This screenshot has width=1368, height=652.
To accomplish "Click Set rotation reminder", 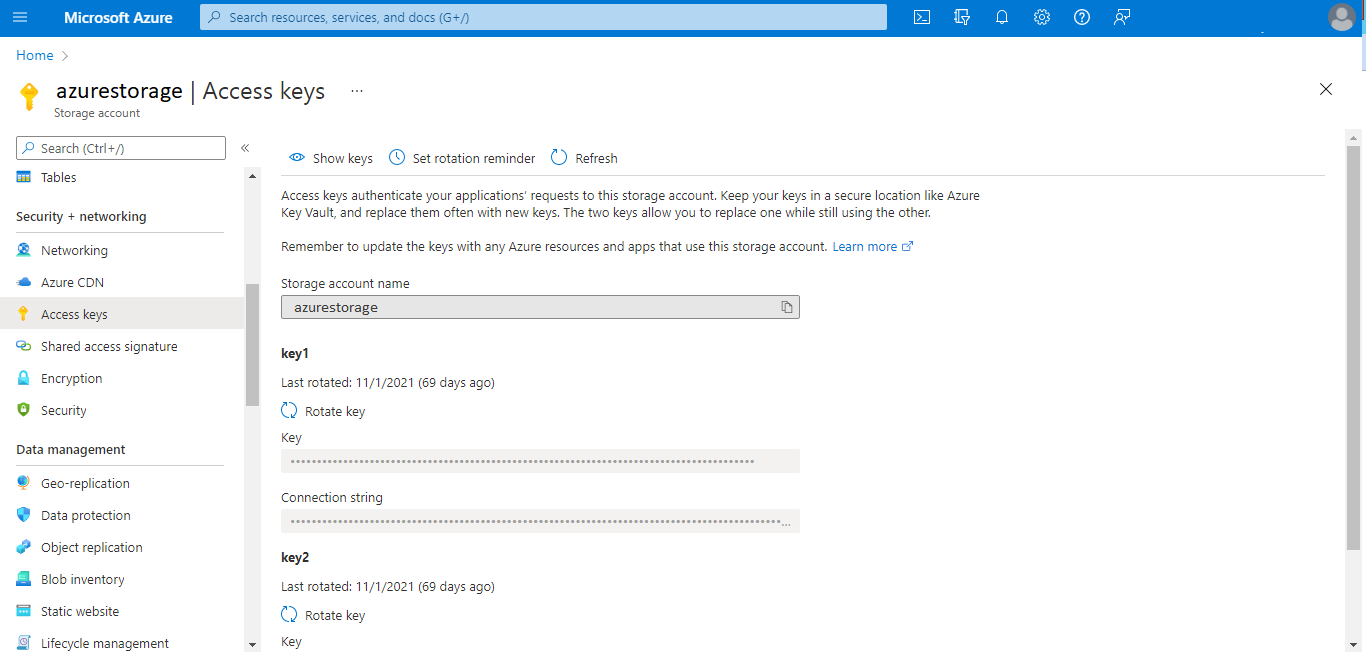I will (462, 158).
